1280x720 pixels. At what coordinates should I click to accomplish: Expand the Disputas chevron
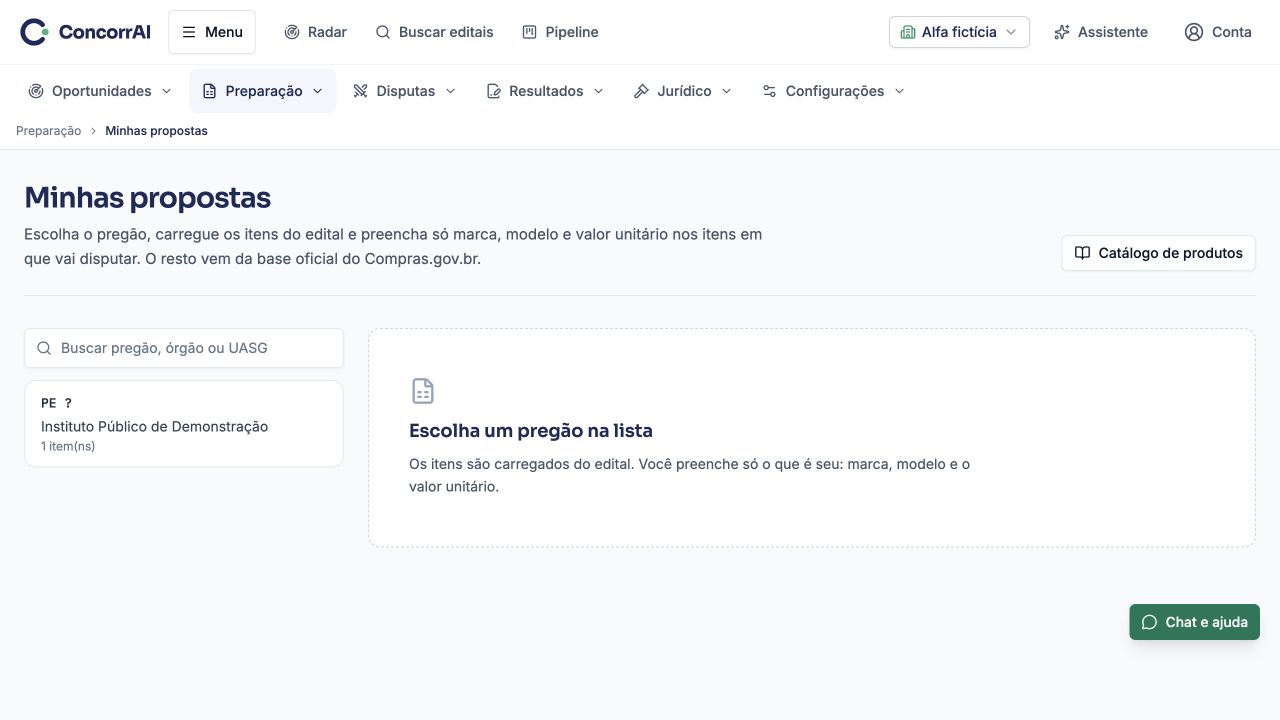[x=450, y=91]
